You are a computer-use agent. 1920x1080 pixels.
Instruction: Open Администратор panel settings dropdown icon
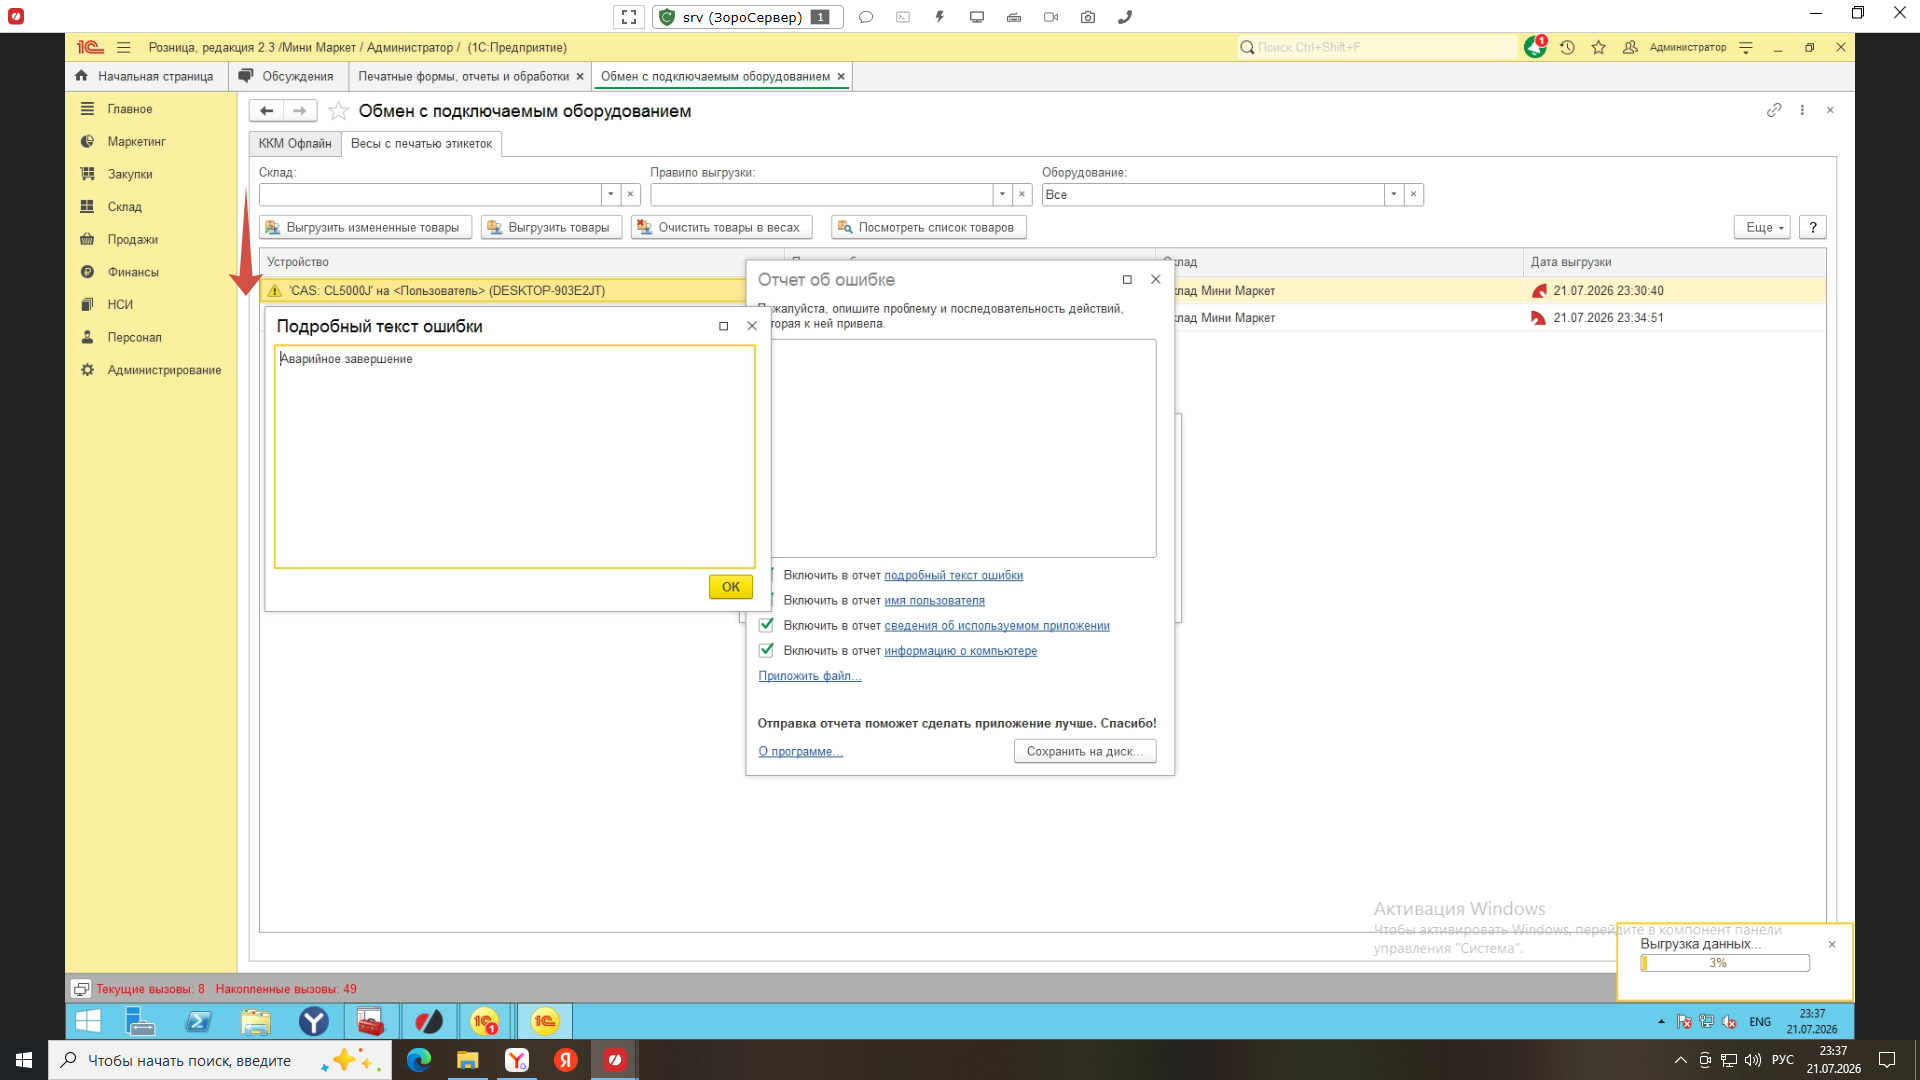(x=1746, y=47)
